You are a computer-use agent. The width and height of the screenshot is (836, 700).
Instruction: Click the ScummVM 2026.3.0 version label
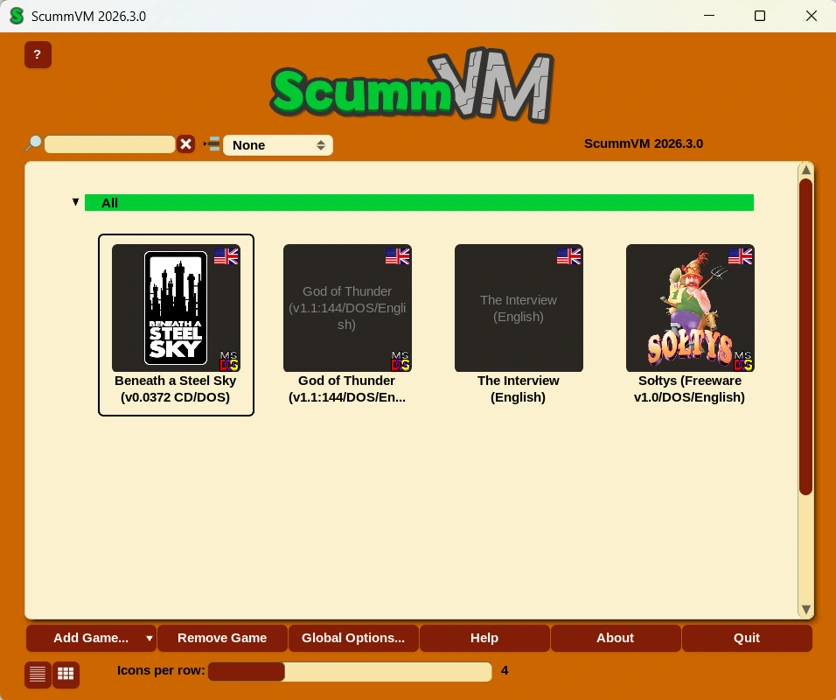coord(643,144)
